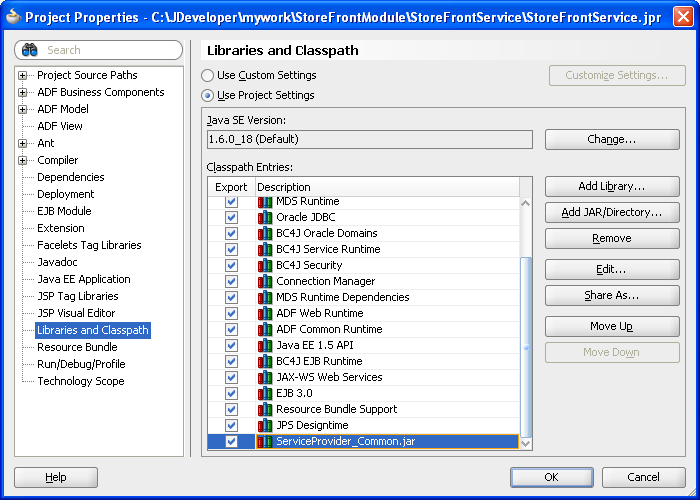The height and width of the screenshot is (500, 700).
Task: Toggle Export checkbox for EJB 3.0
Action: [x=231, y=393]
